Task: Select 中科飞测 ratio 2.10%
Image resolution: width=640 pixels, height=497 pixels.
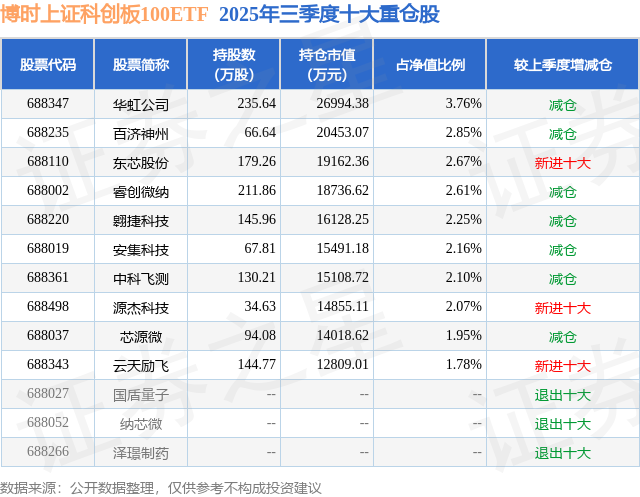Action: (x=463, y=277)
